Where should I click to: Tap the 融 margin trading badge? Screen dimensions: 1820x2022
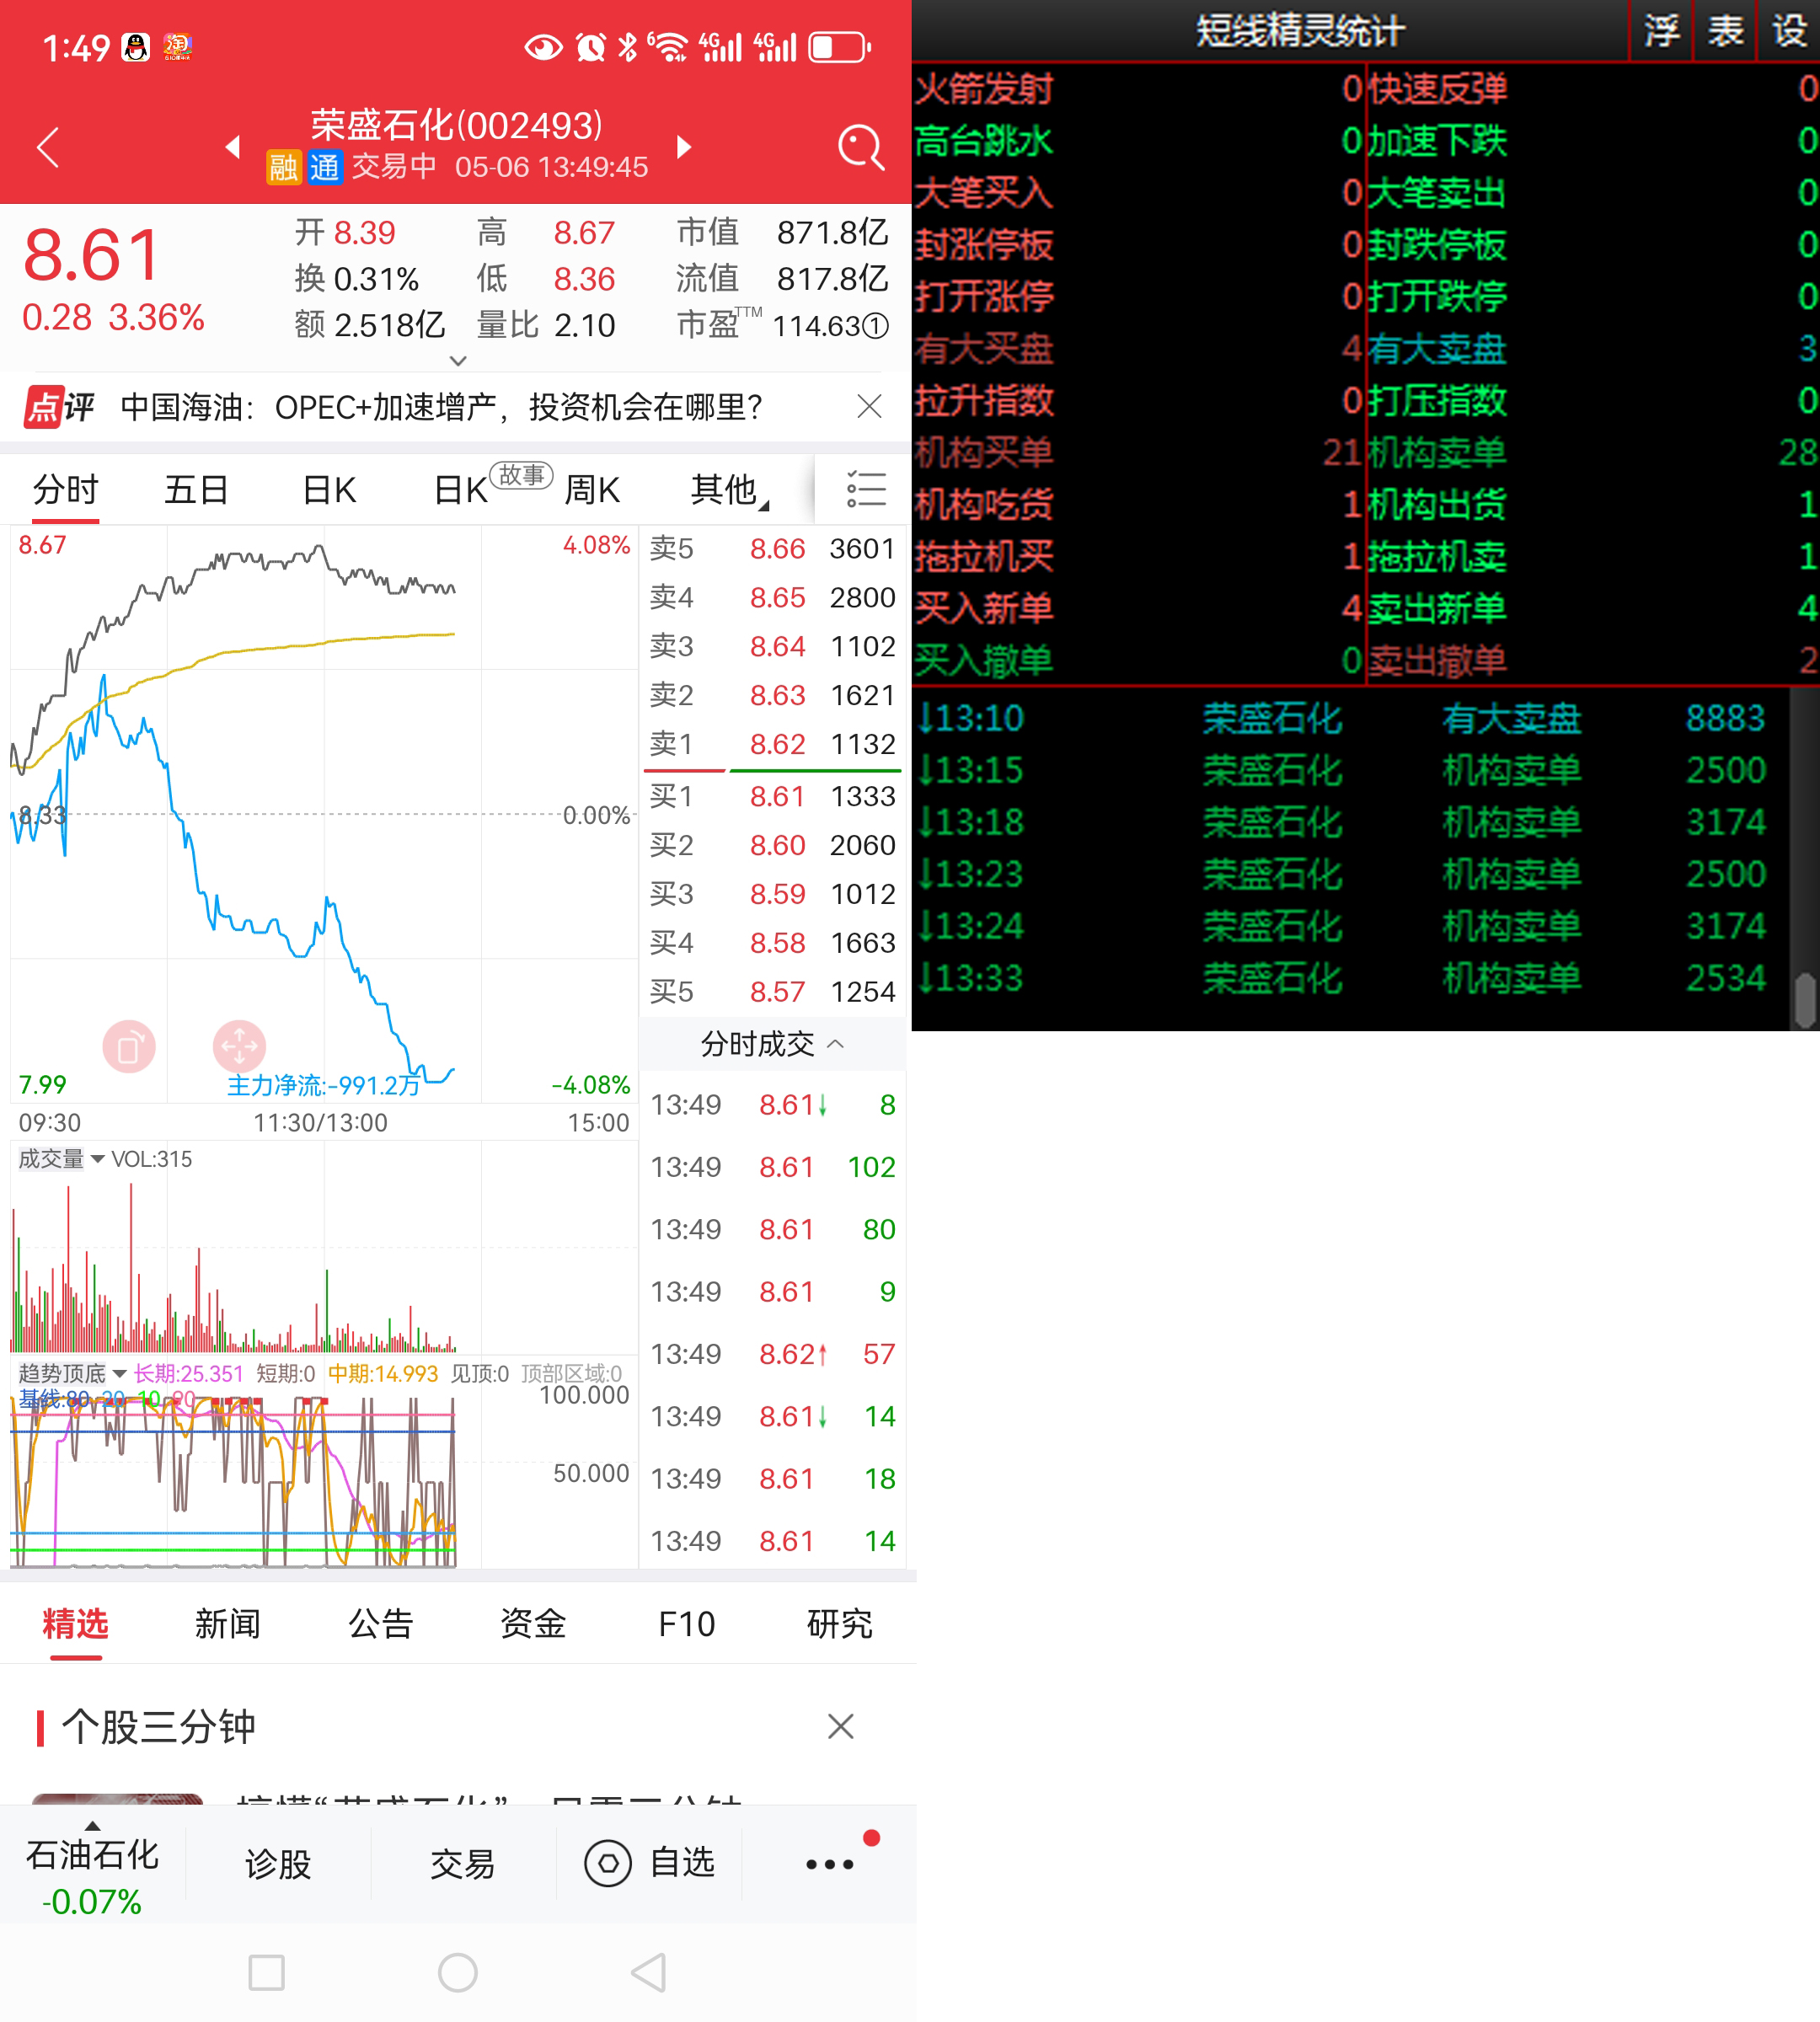283,167
